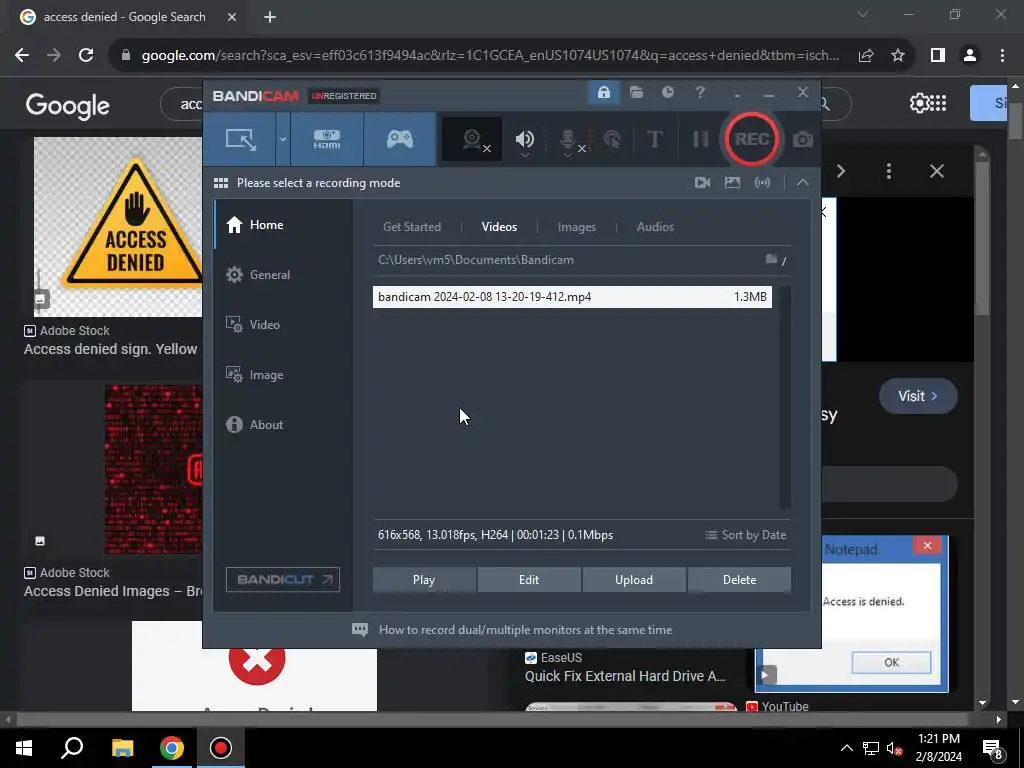Switch to Images tab

[577, 227]
